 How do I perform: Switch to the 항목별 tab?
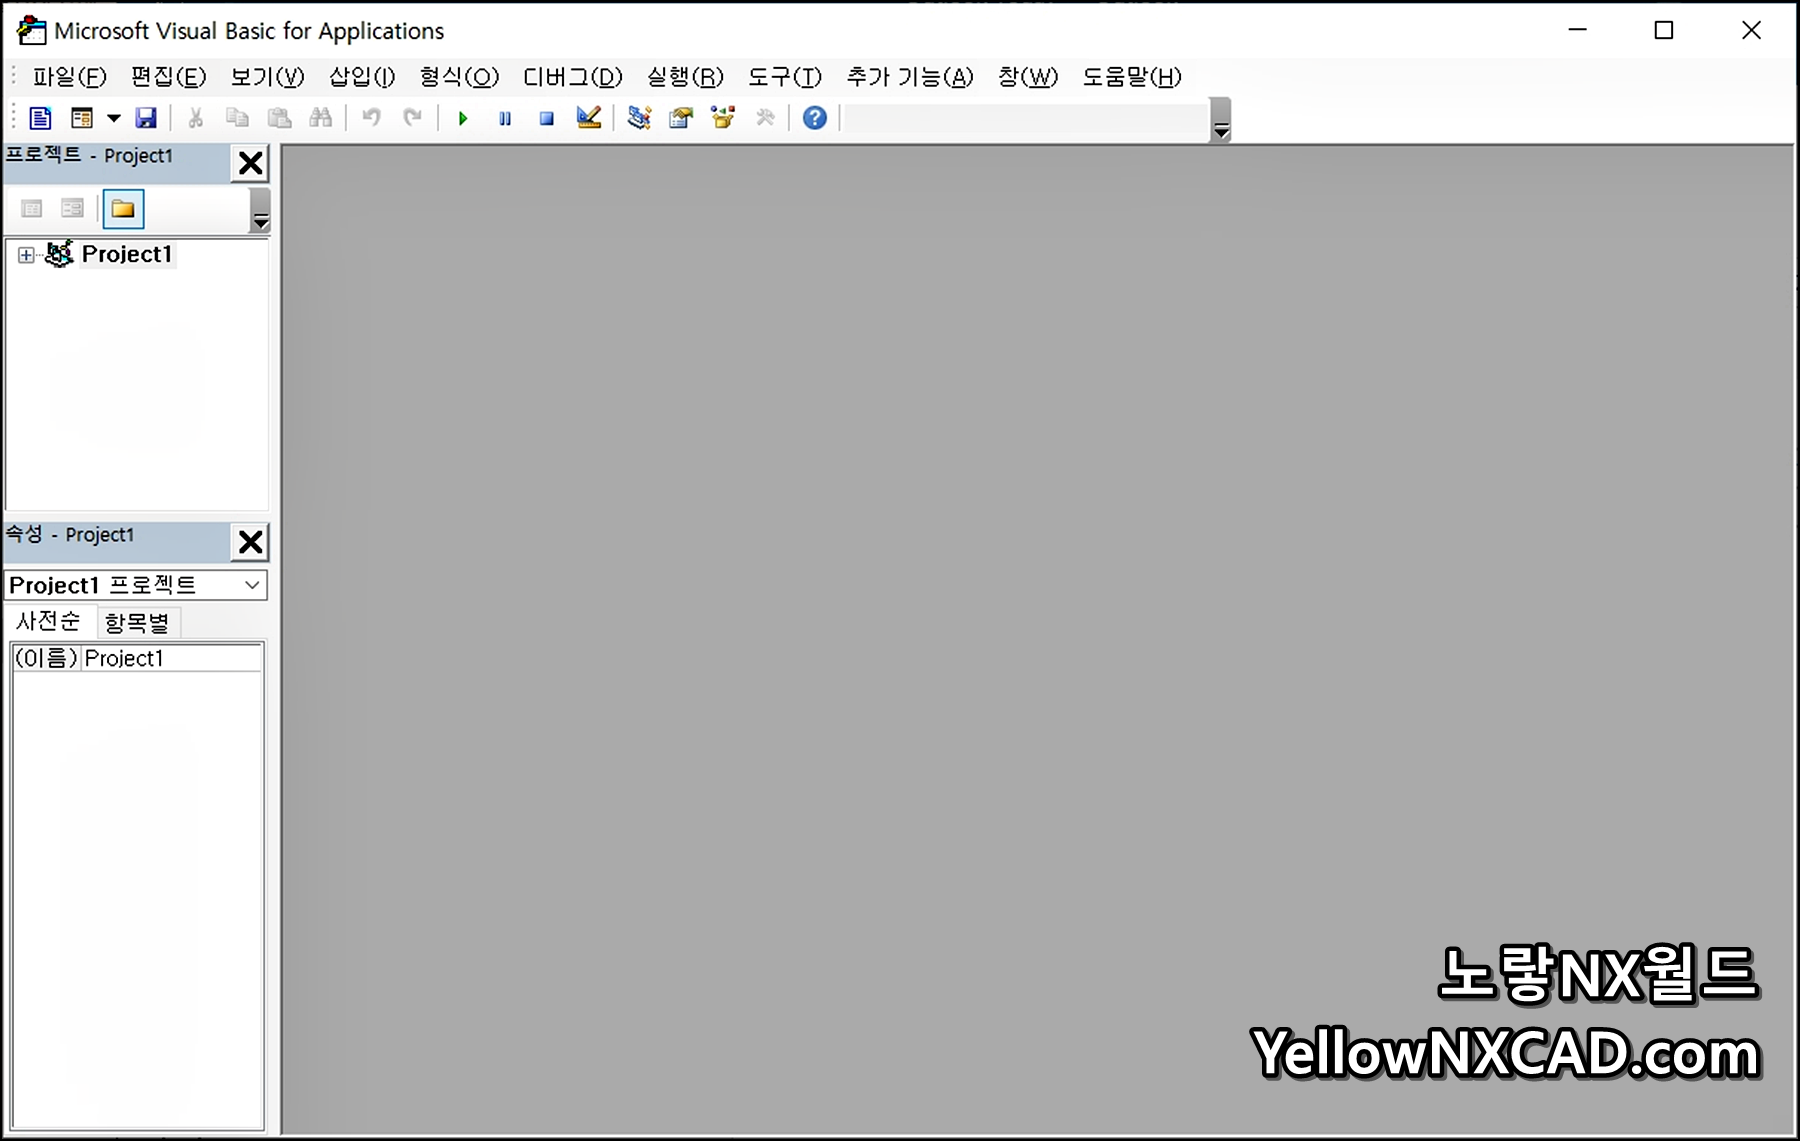tap(137, 623)
